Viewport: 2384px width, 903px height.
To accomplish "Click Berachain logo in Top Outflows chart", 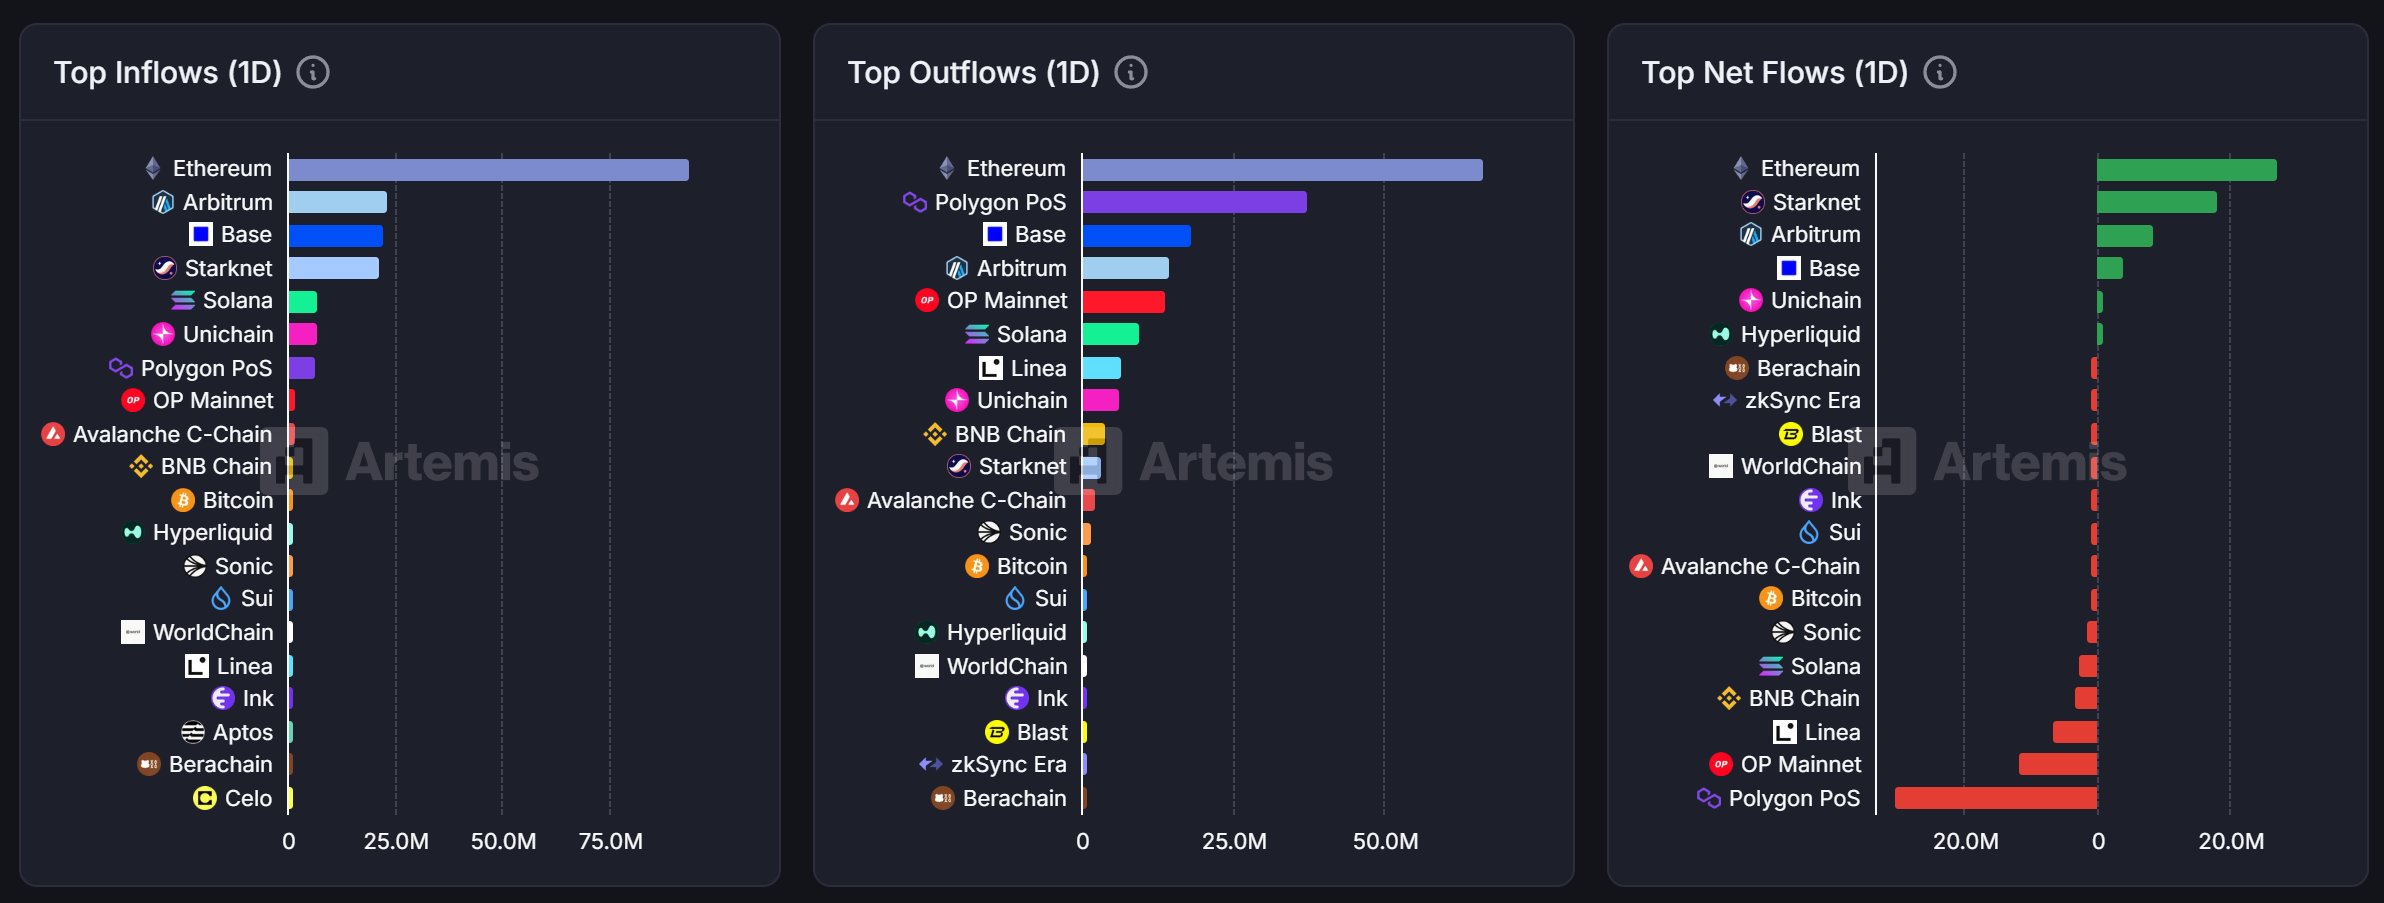I will [x=943, y=798].
